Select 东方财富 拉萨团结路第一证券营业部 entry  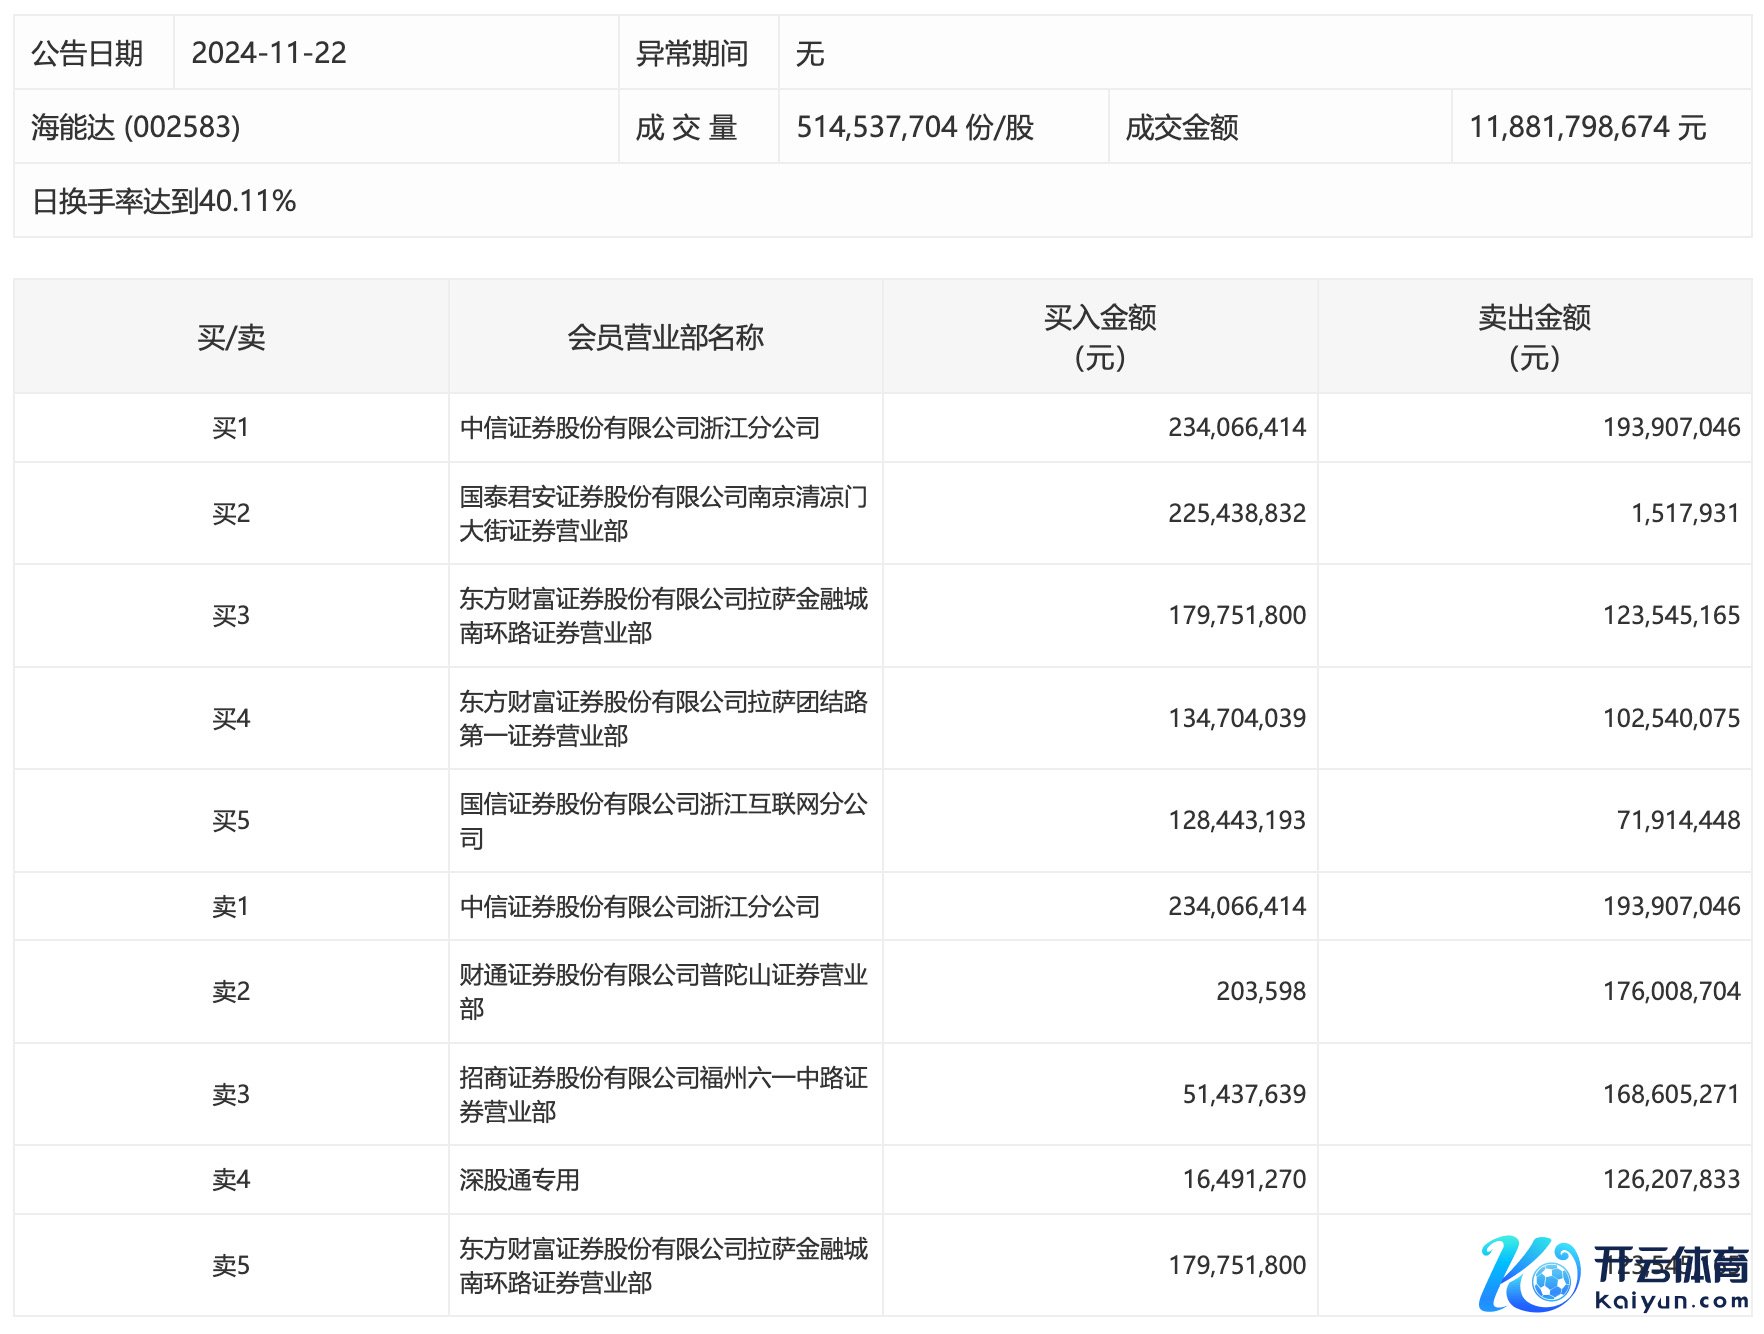663,718
